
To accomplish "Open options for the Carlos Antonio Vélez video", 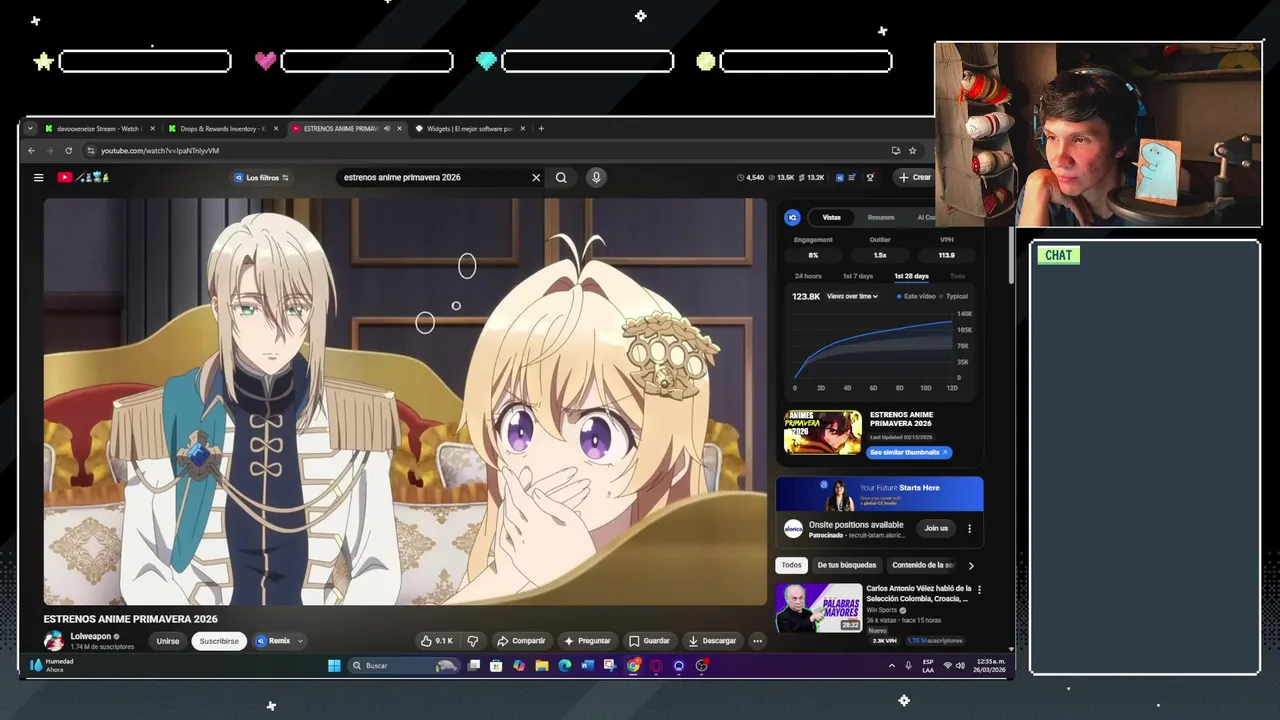I will pyautogui.click(x=979, y=590).
